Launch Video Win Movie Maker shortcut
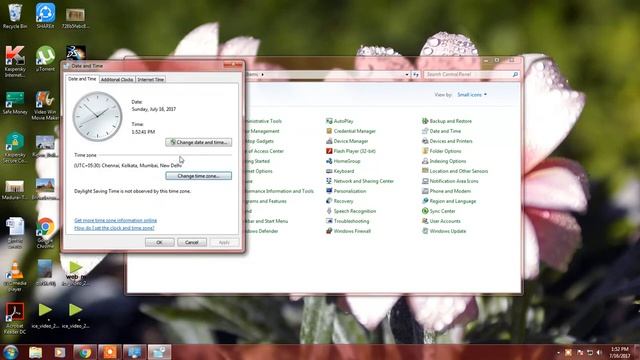640x360 pixels. [x=45, y=105]
